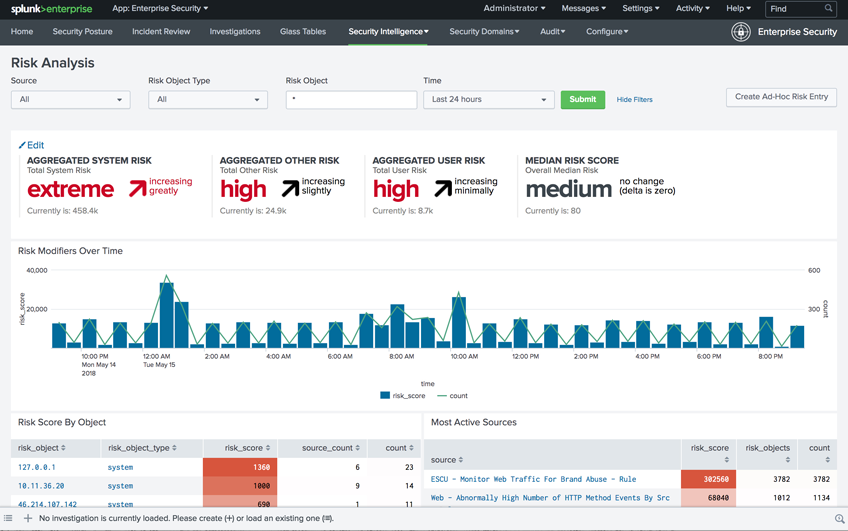This screenshot has height=531, width=848.
Task: Open the Security Domains menu
Action: pyautogui.click(x=484, y=32)
